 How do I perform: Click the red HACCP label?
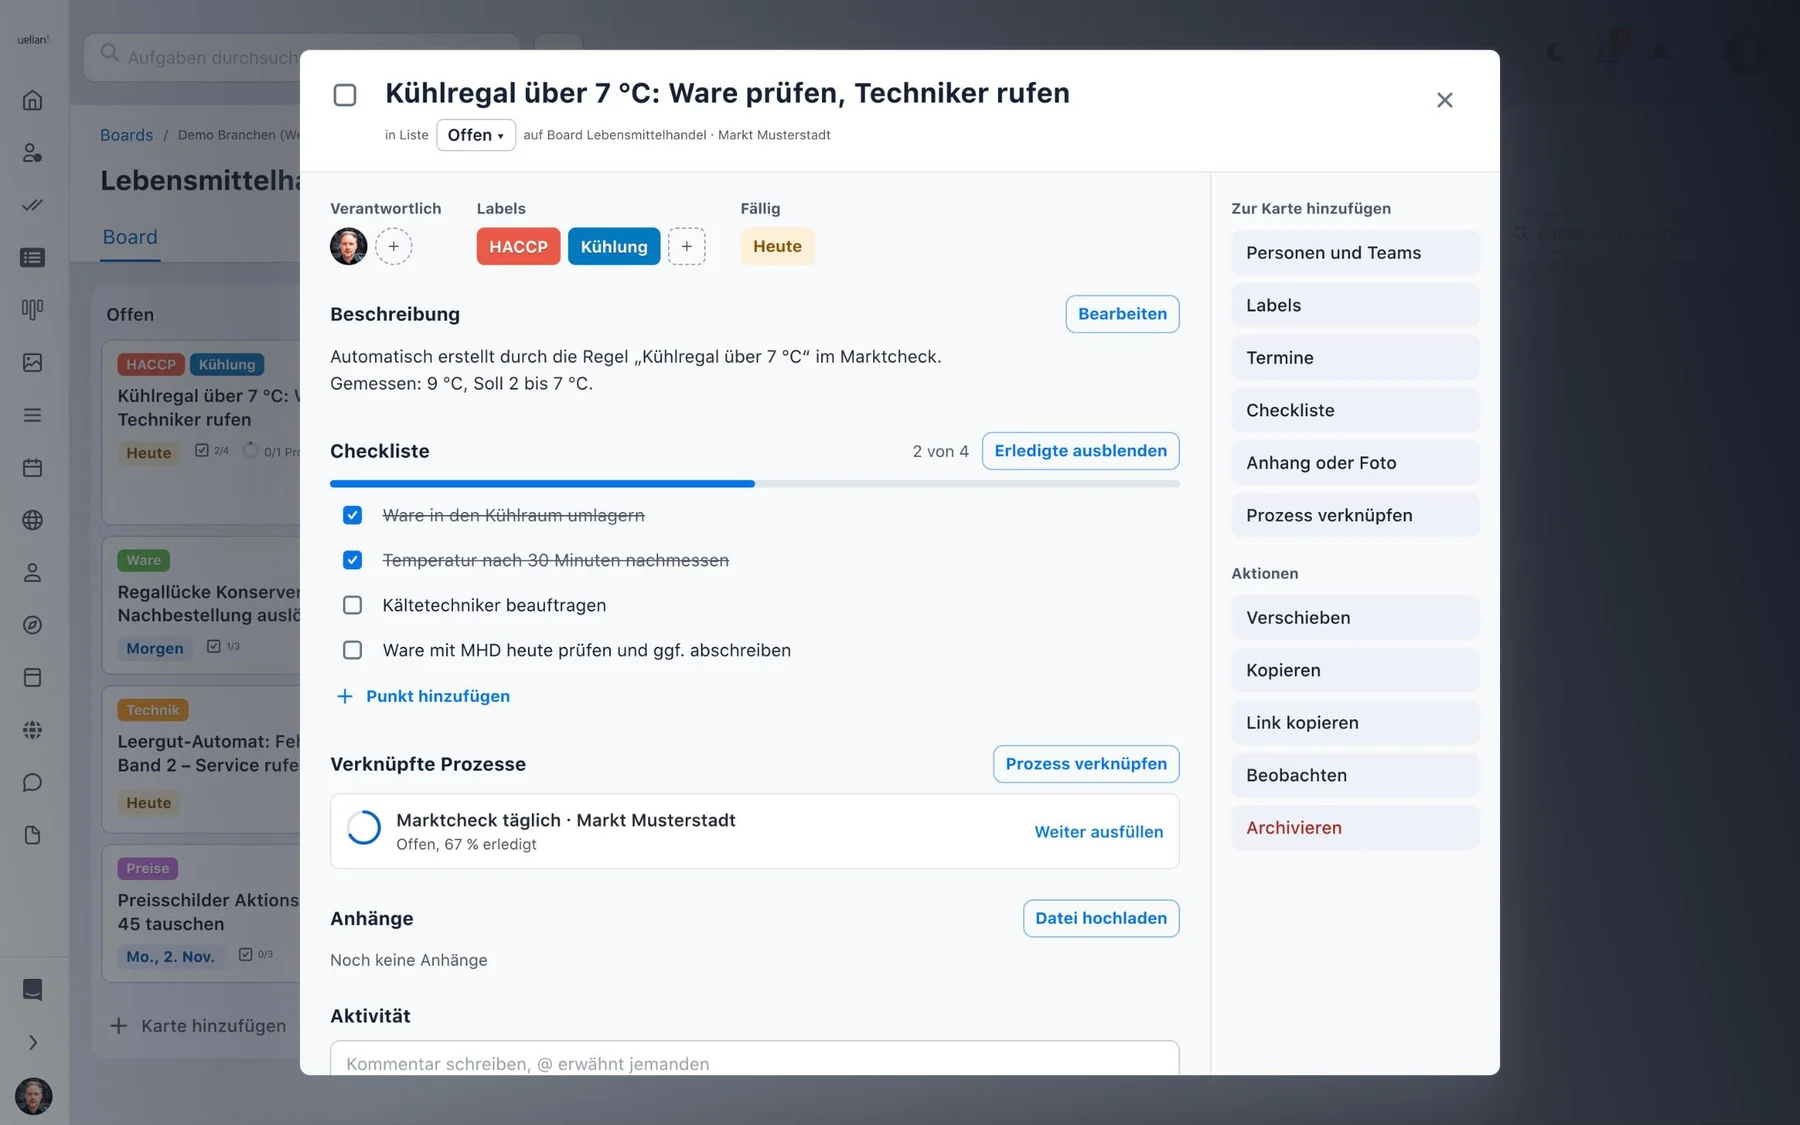click(518, 246)
